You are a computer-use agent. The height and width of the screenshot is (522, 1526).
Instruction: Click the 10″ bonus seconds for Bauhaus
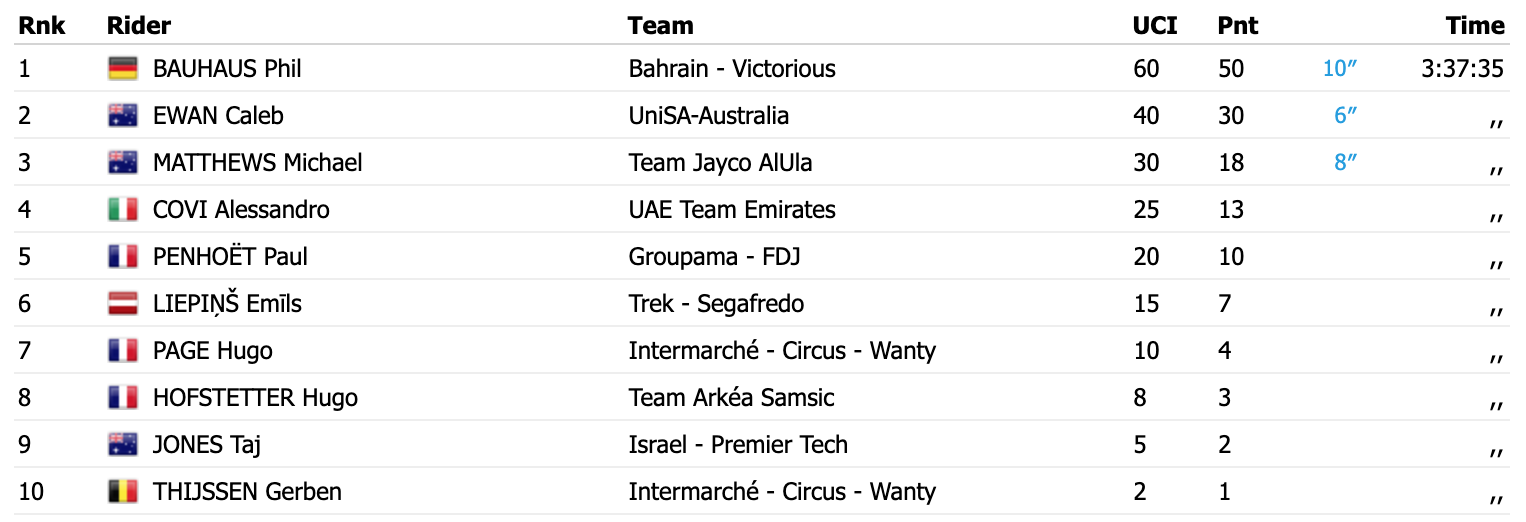1339,69
